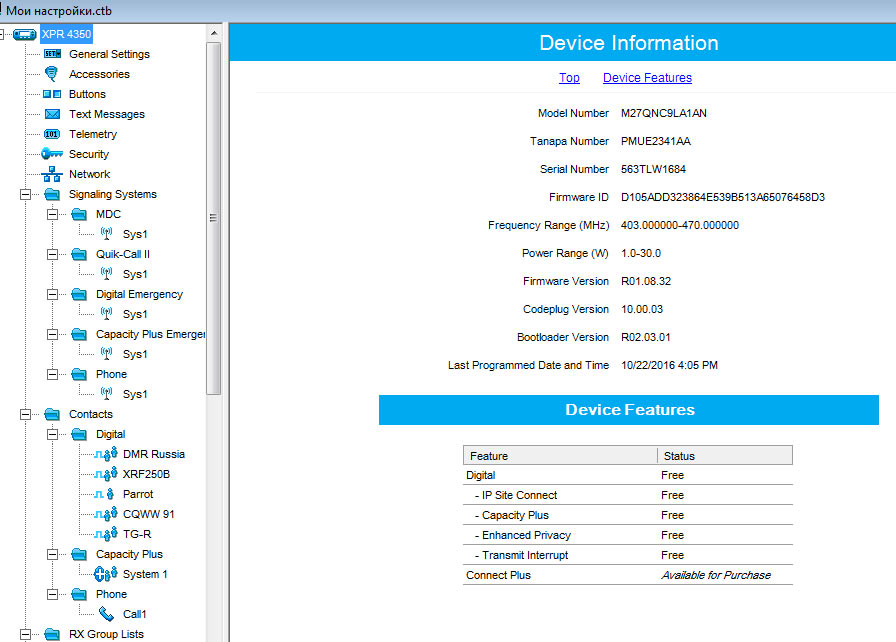This screenshot has width=896, height=642.
Task: Open Text Messages via the envelope icon
Action: (x=52, y=114)
